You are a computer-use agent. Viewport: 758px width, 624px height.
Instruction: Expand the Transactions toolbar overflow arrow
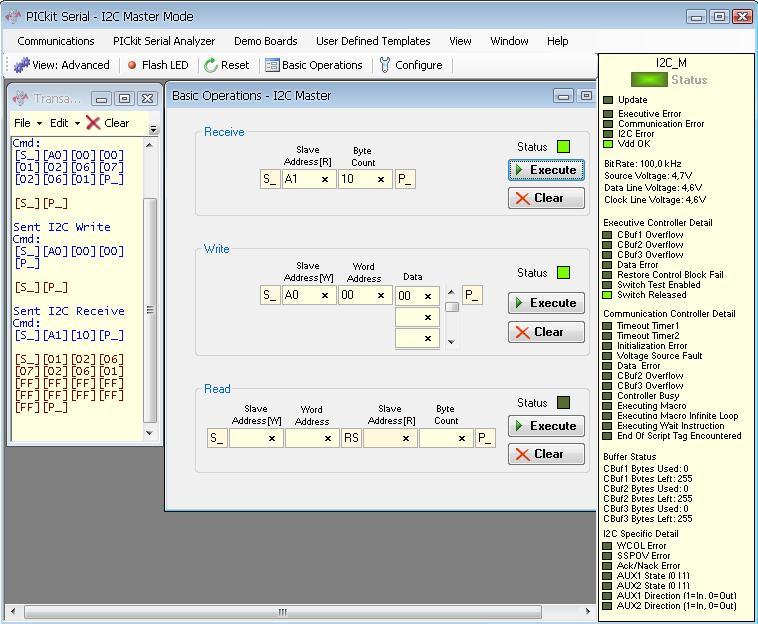(153, 129)
